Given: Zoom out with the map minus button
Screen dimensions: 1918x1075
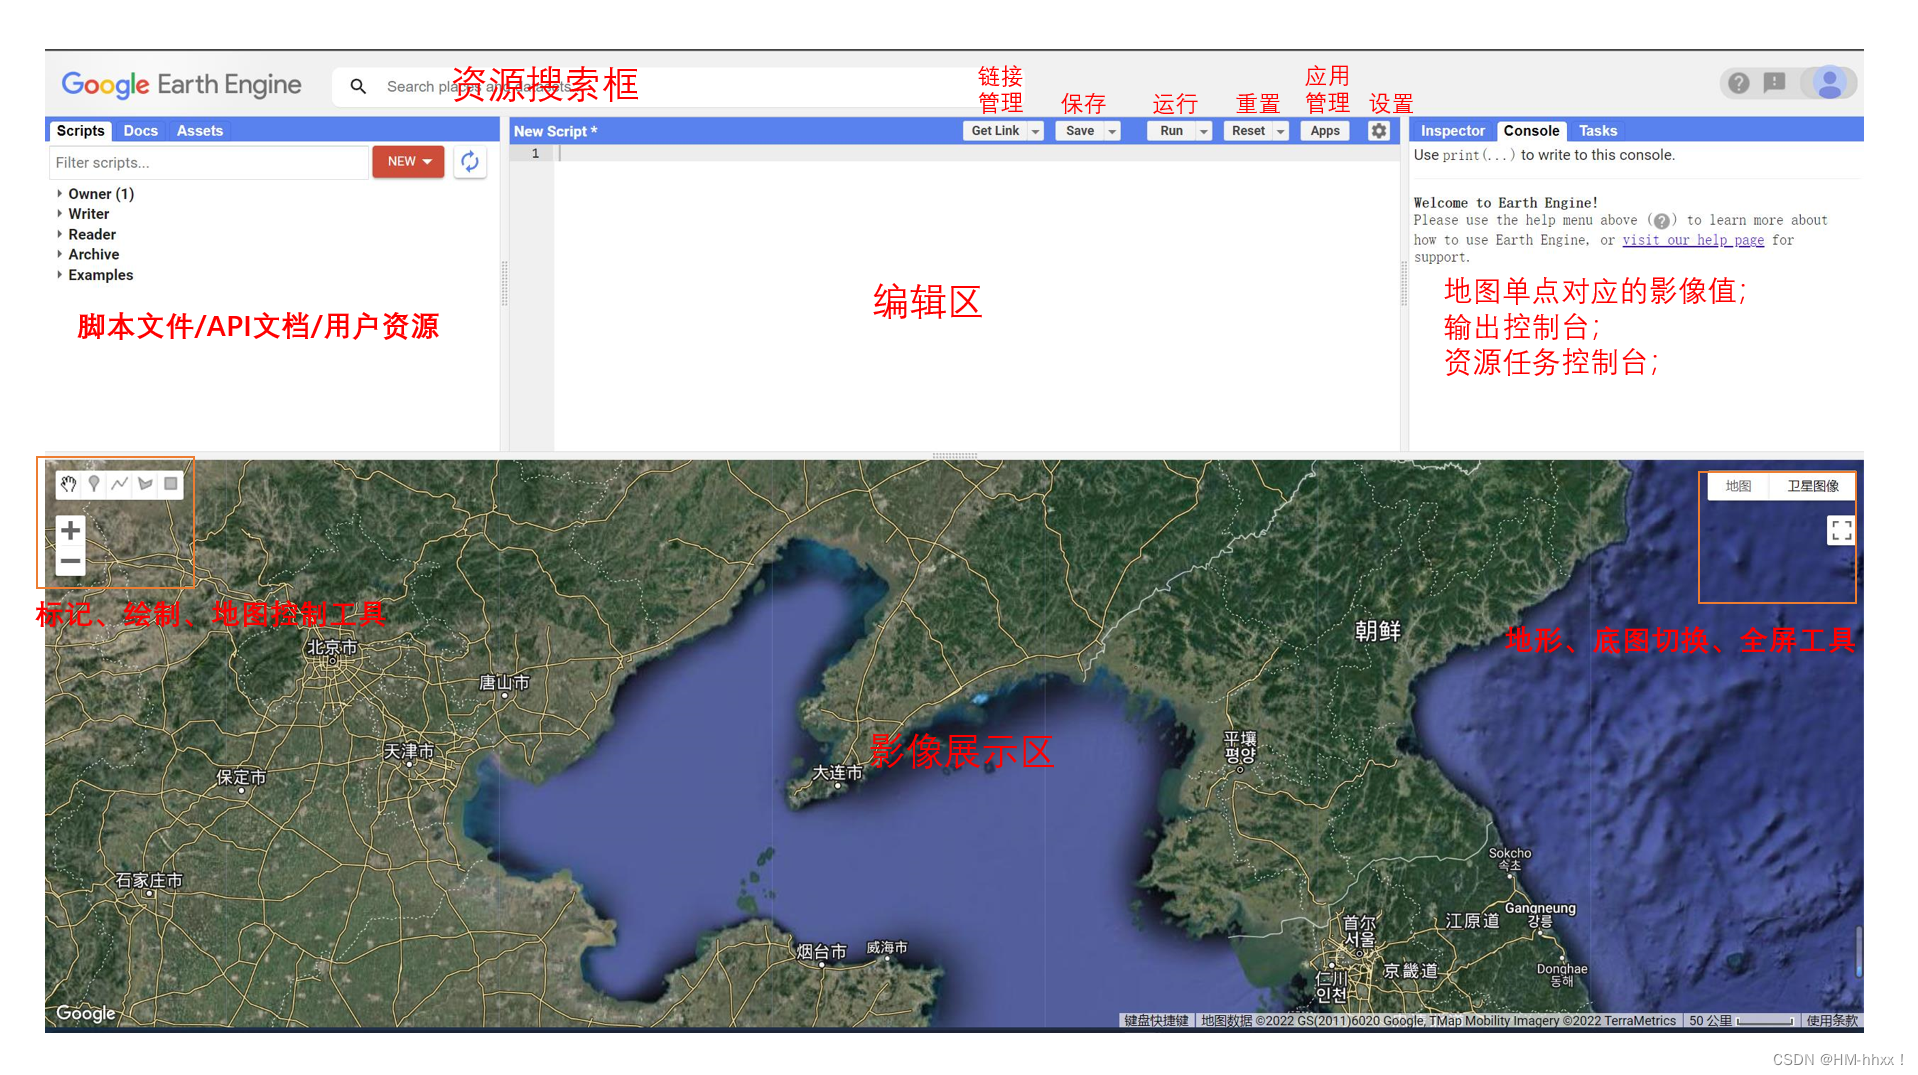Looking at the screenshot, I should click(x=70, y=561).
